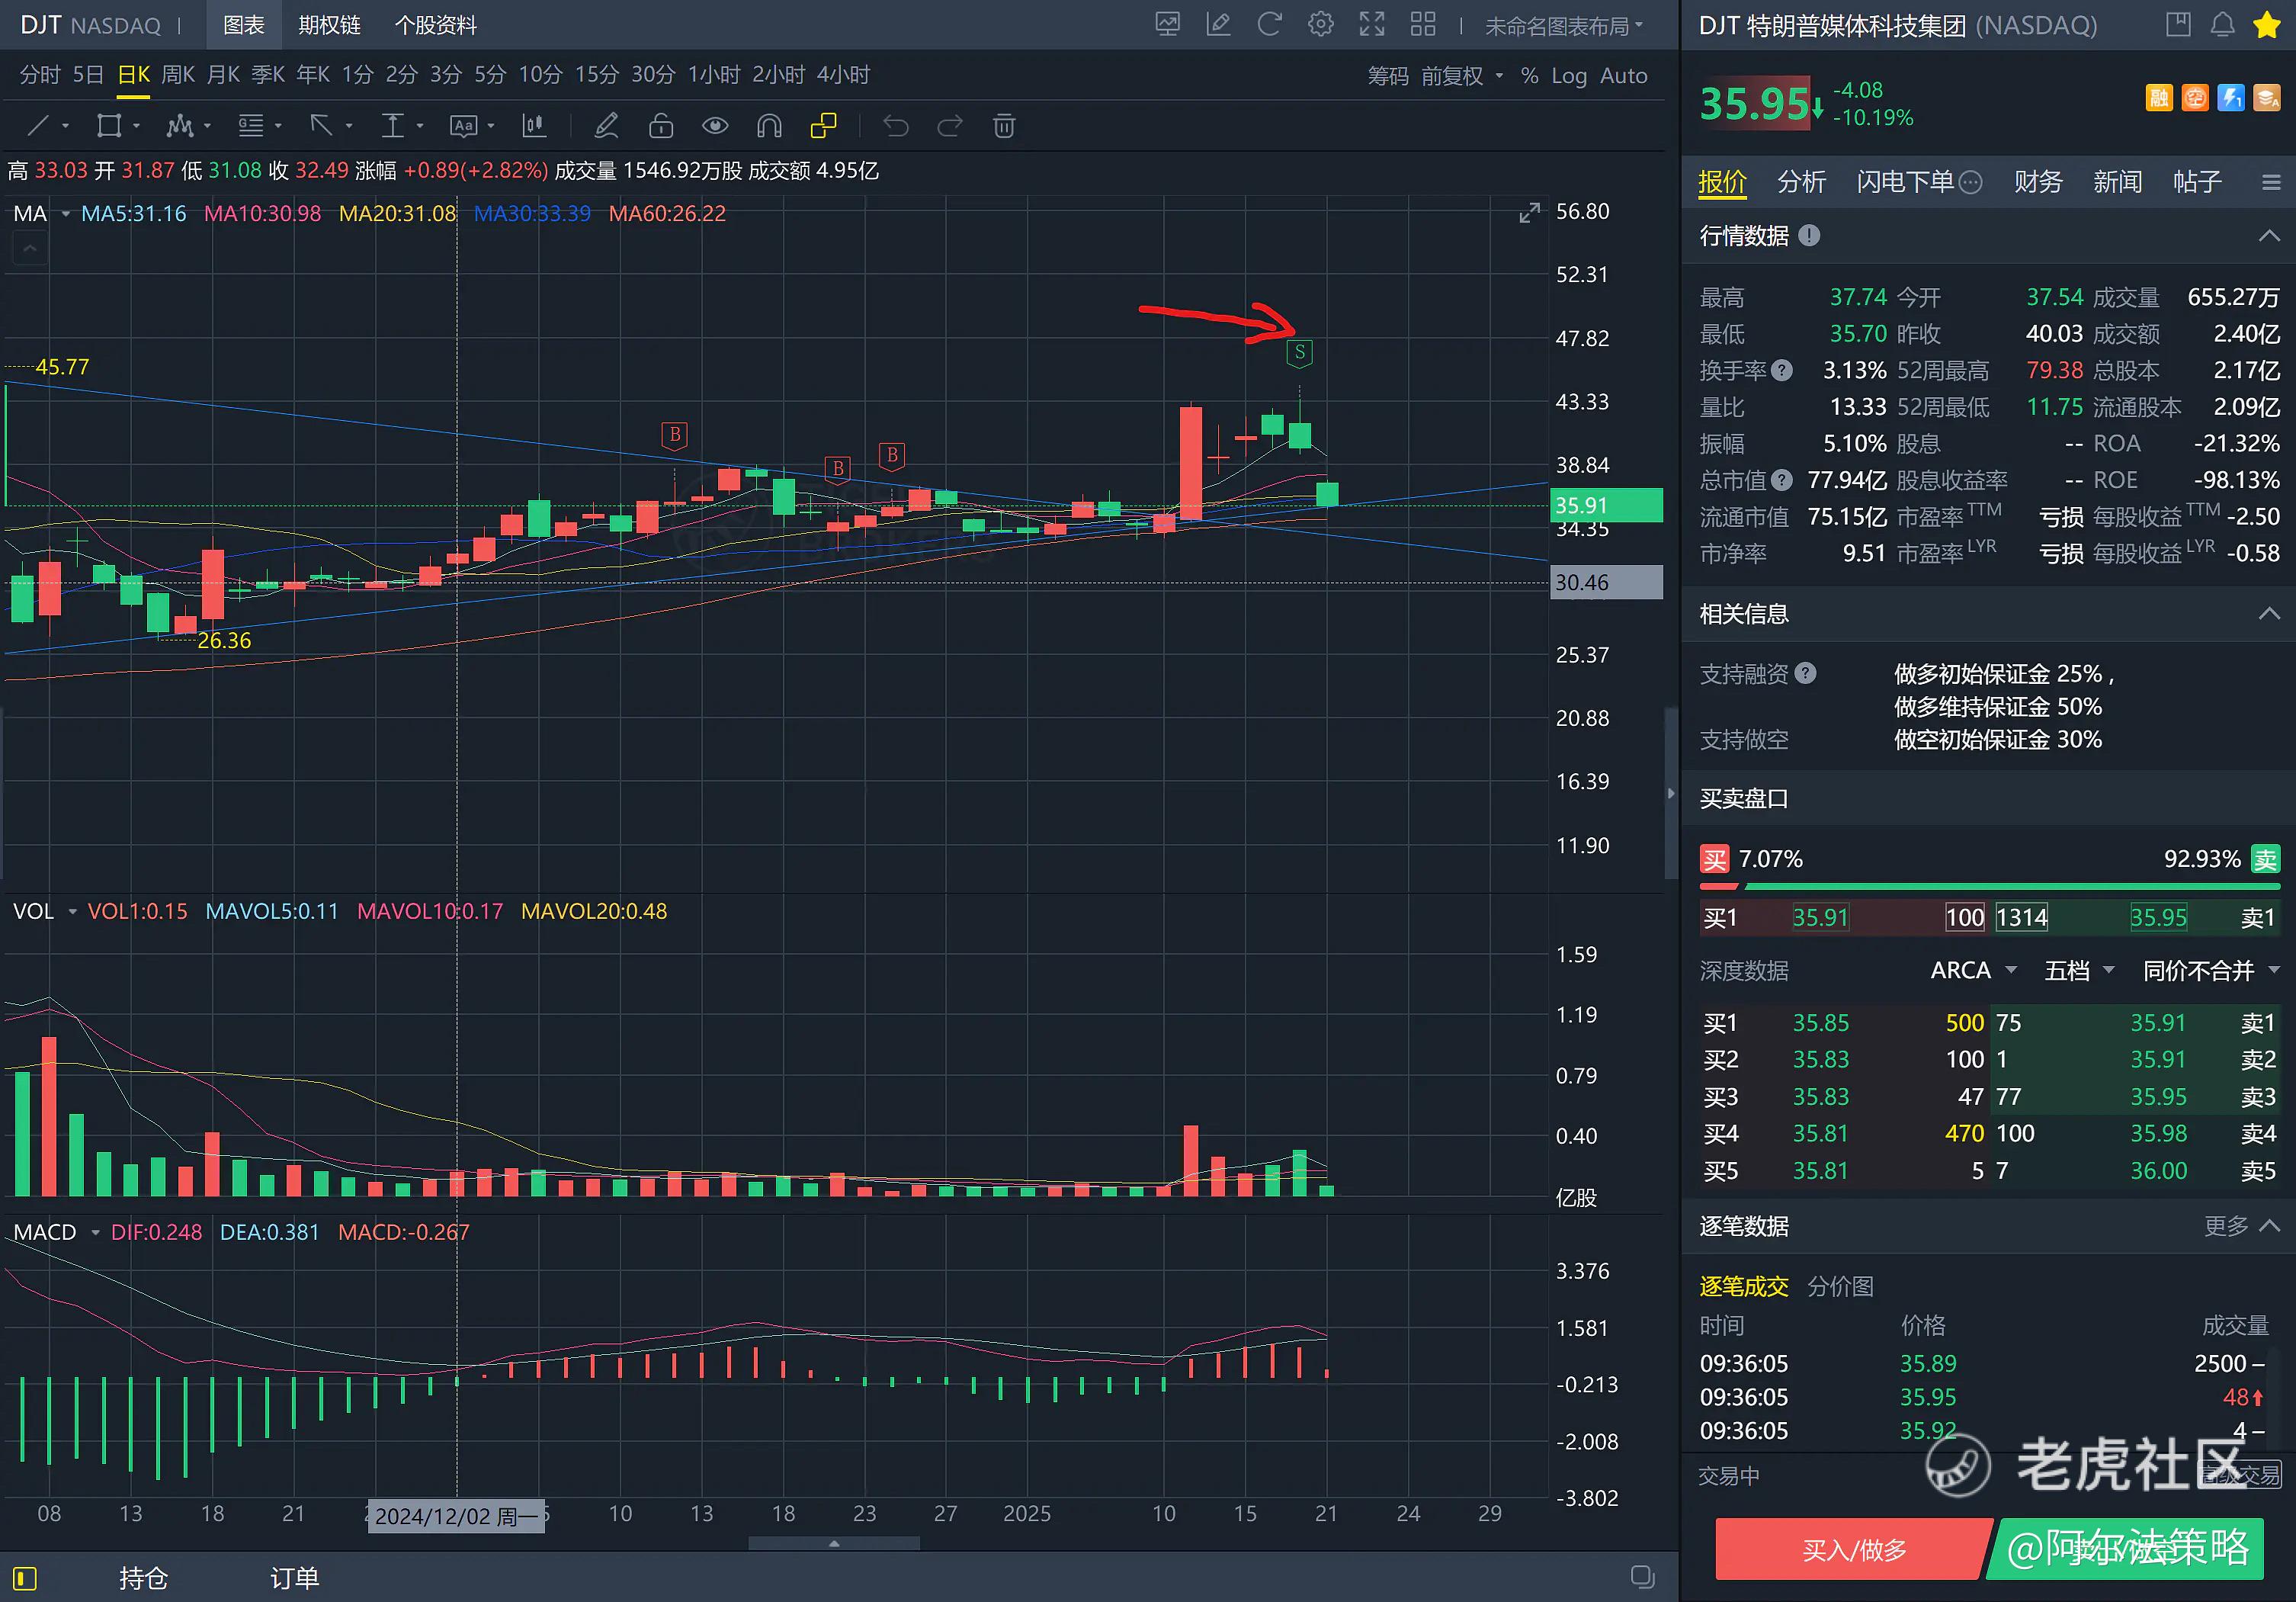Viewport: 2296px width, 1602px height.
Task: Open the multi-chart grid layout
Action: click(x=1423, y=24)
